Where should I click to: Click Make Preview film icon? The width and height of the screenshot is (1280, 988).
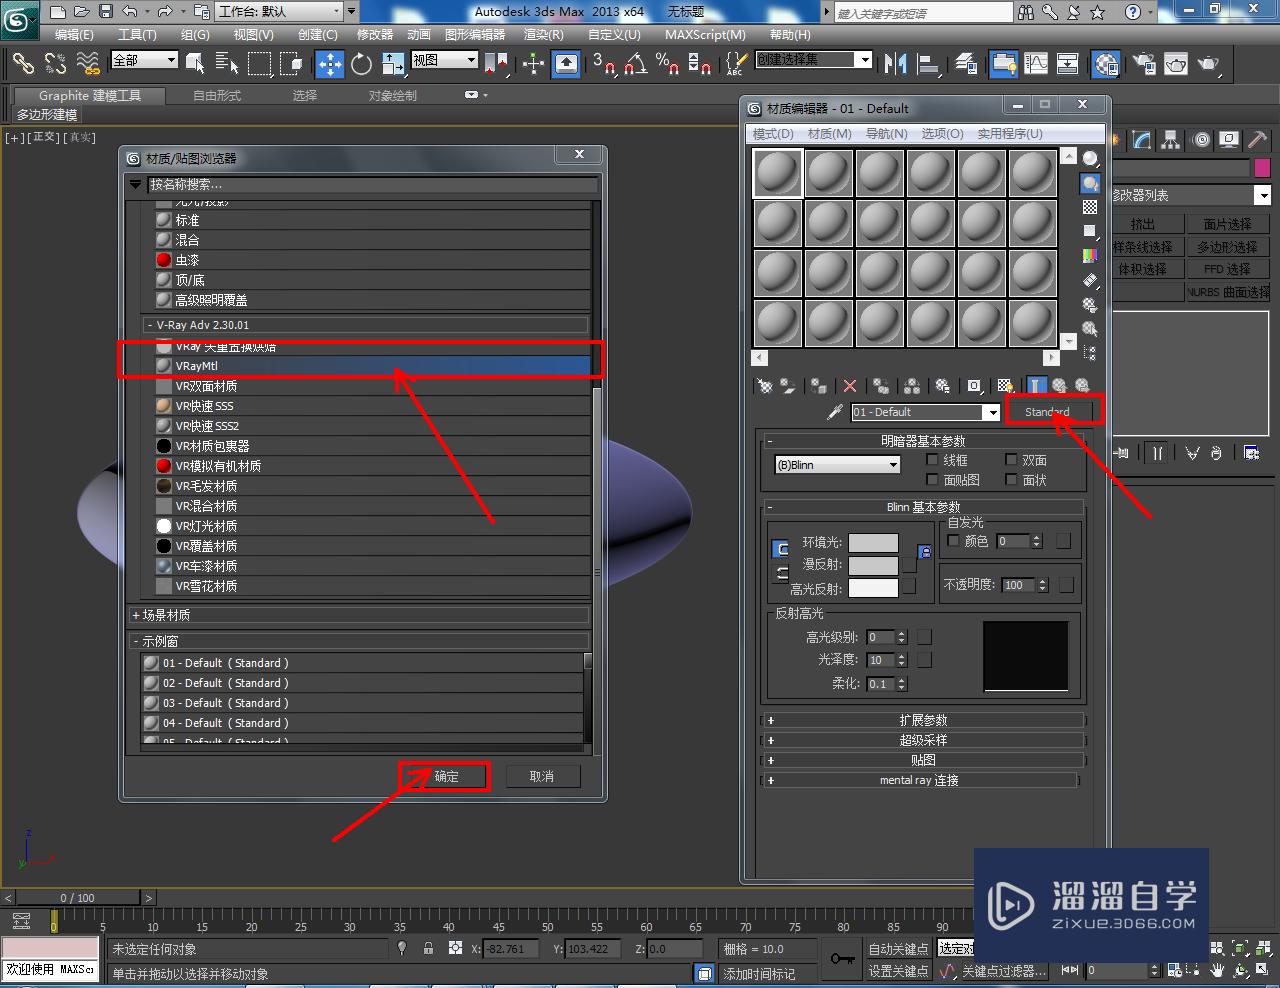(x=1090, y=281)
